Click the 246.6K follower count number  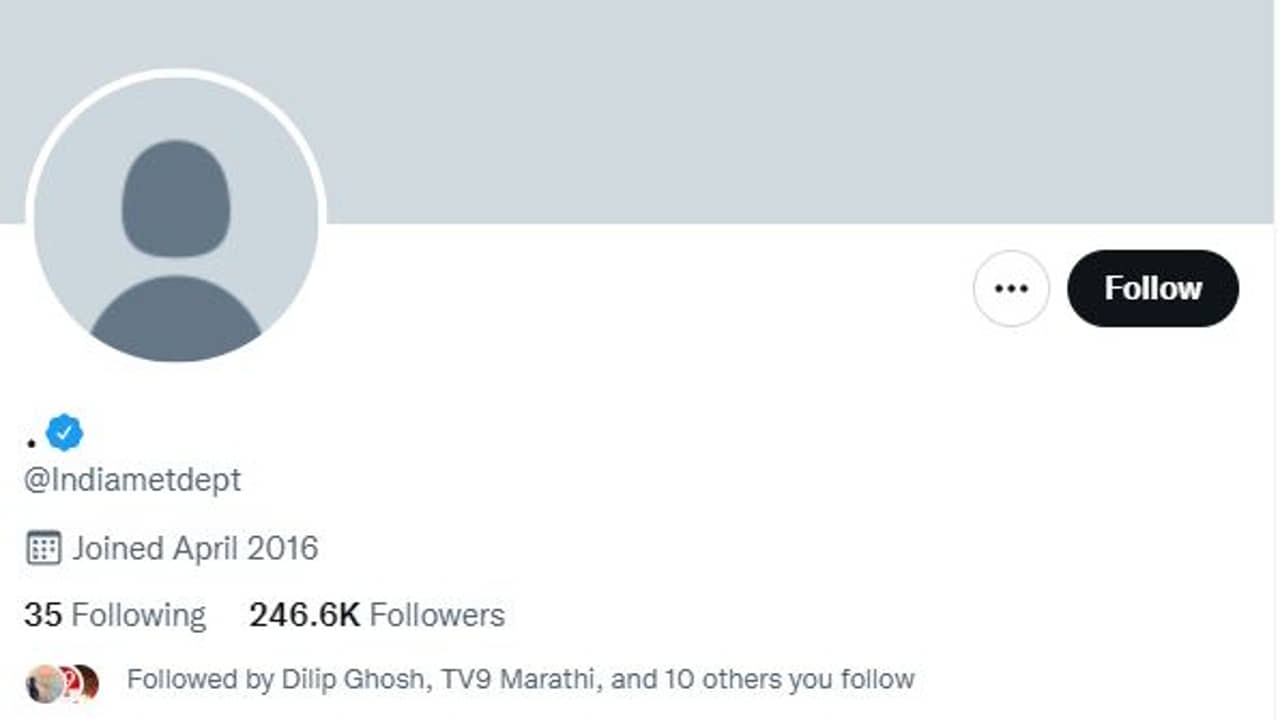click(x=304, y=614)
